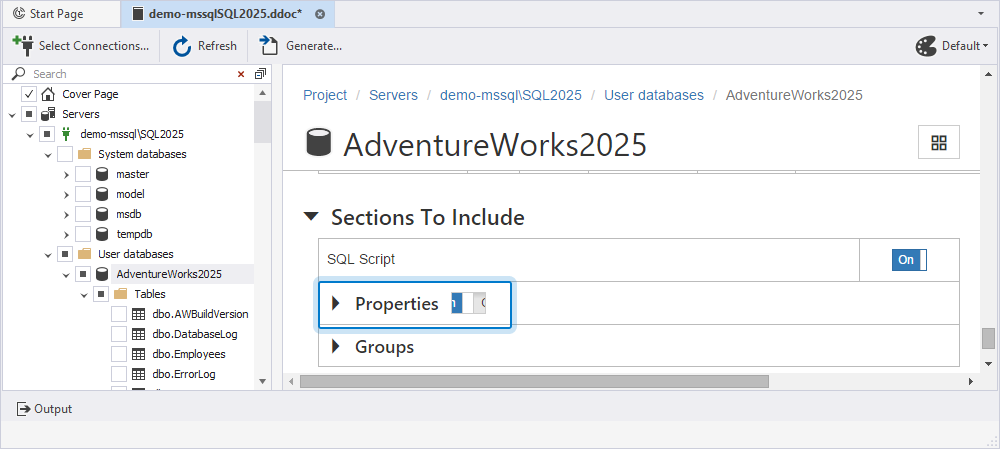The height and width of the screenshot is (449, 1000).
Task: Collapse the AdventureWorks2025 tree node
Action: click(x=66, y=275)
